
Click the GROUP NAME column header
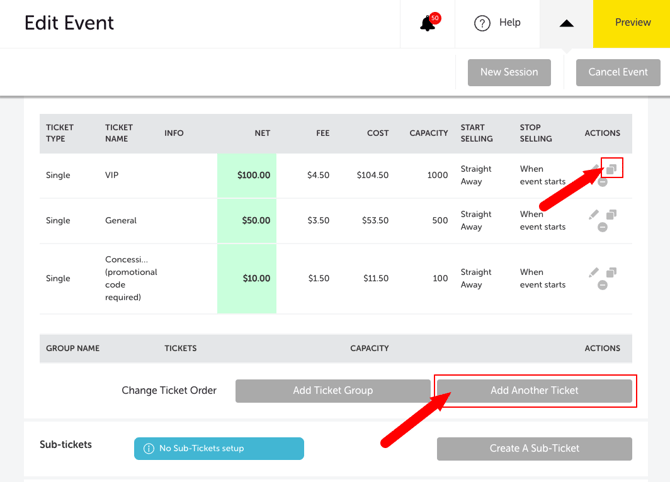(x=73, y=348)
